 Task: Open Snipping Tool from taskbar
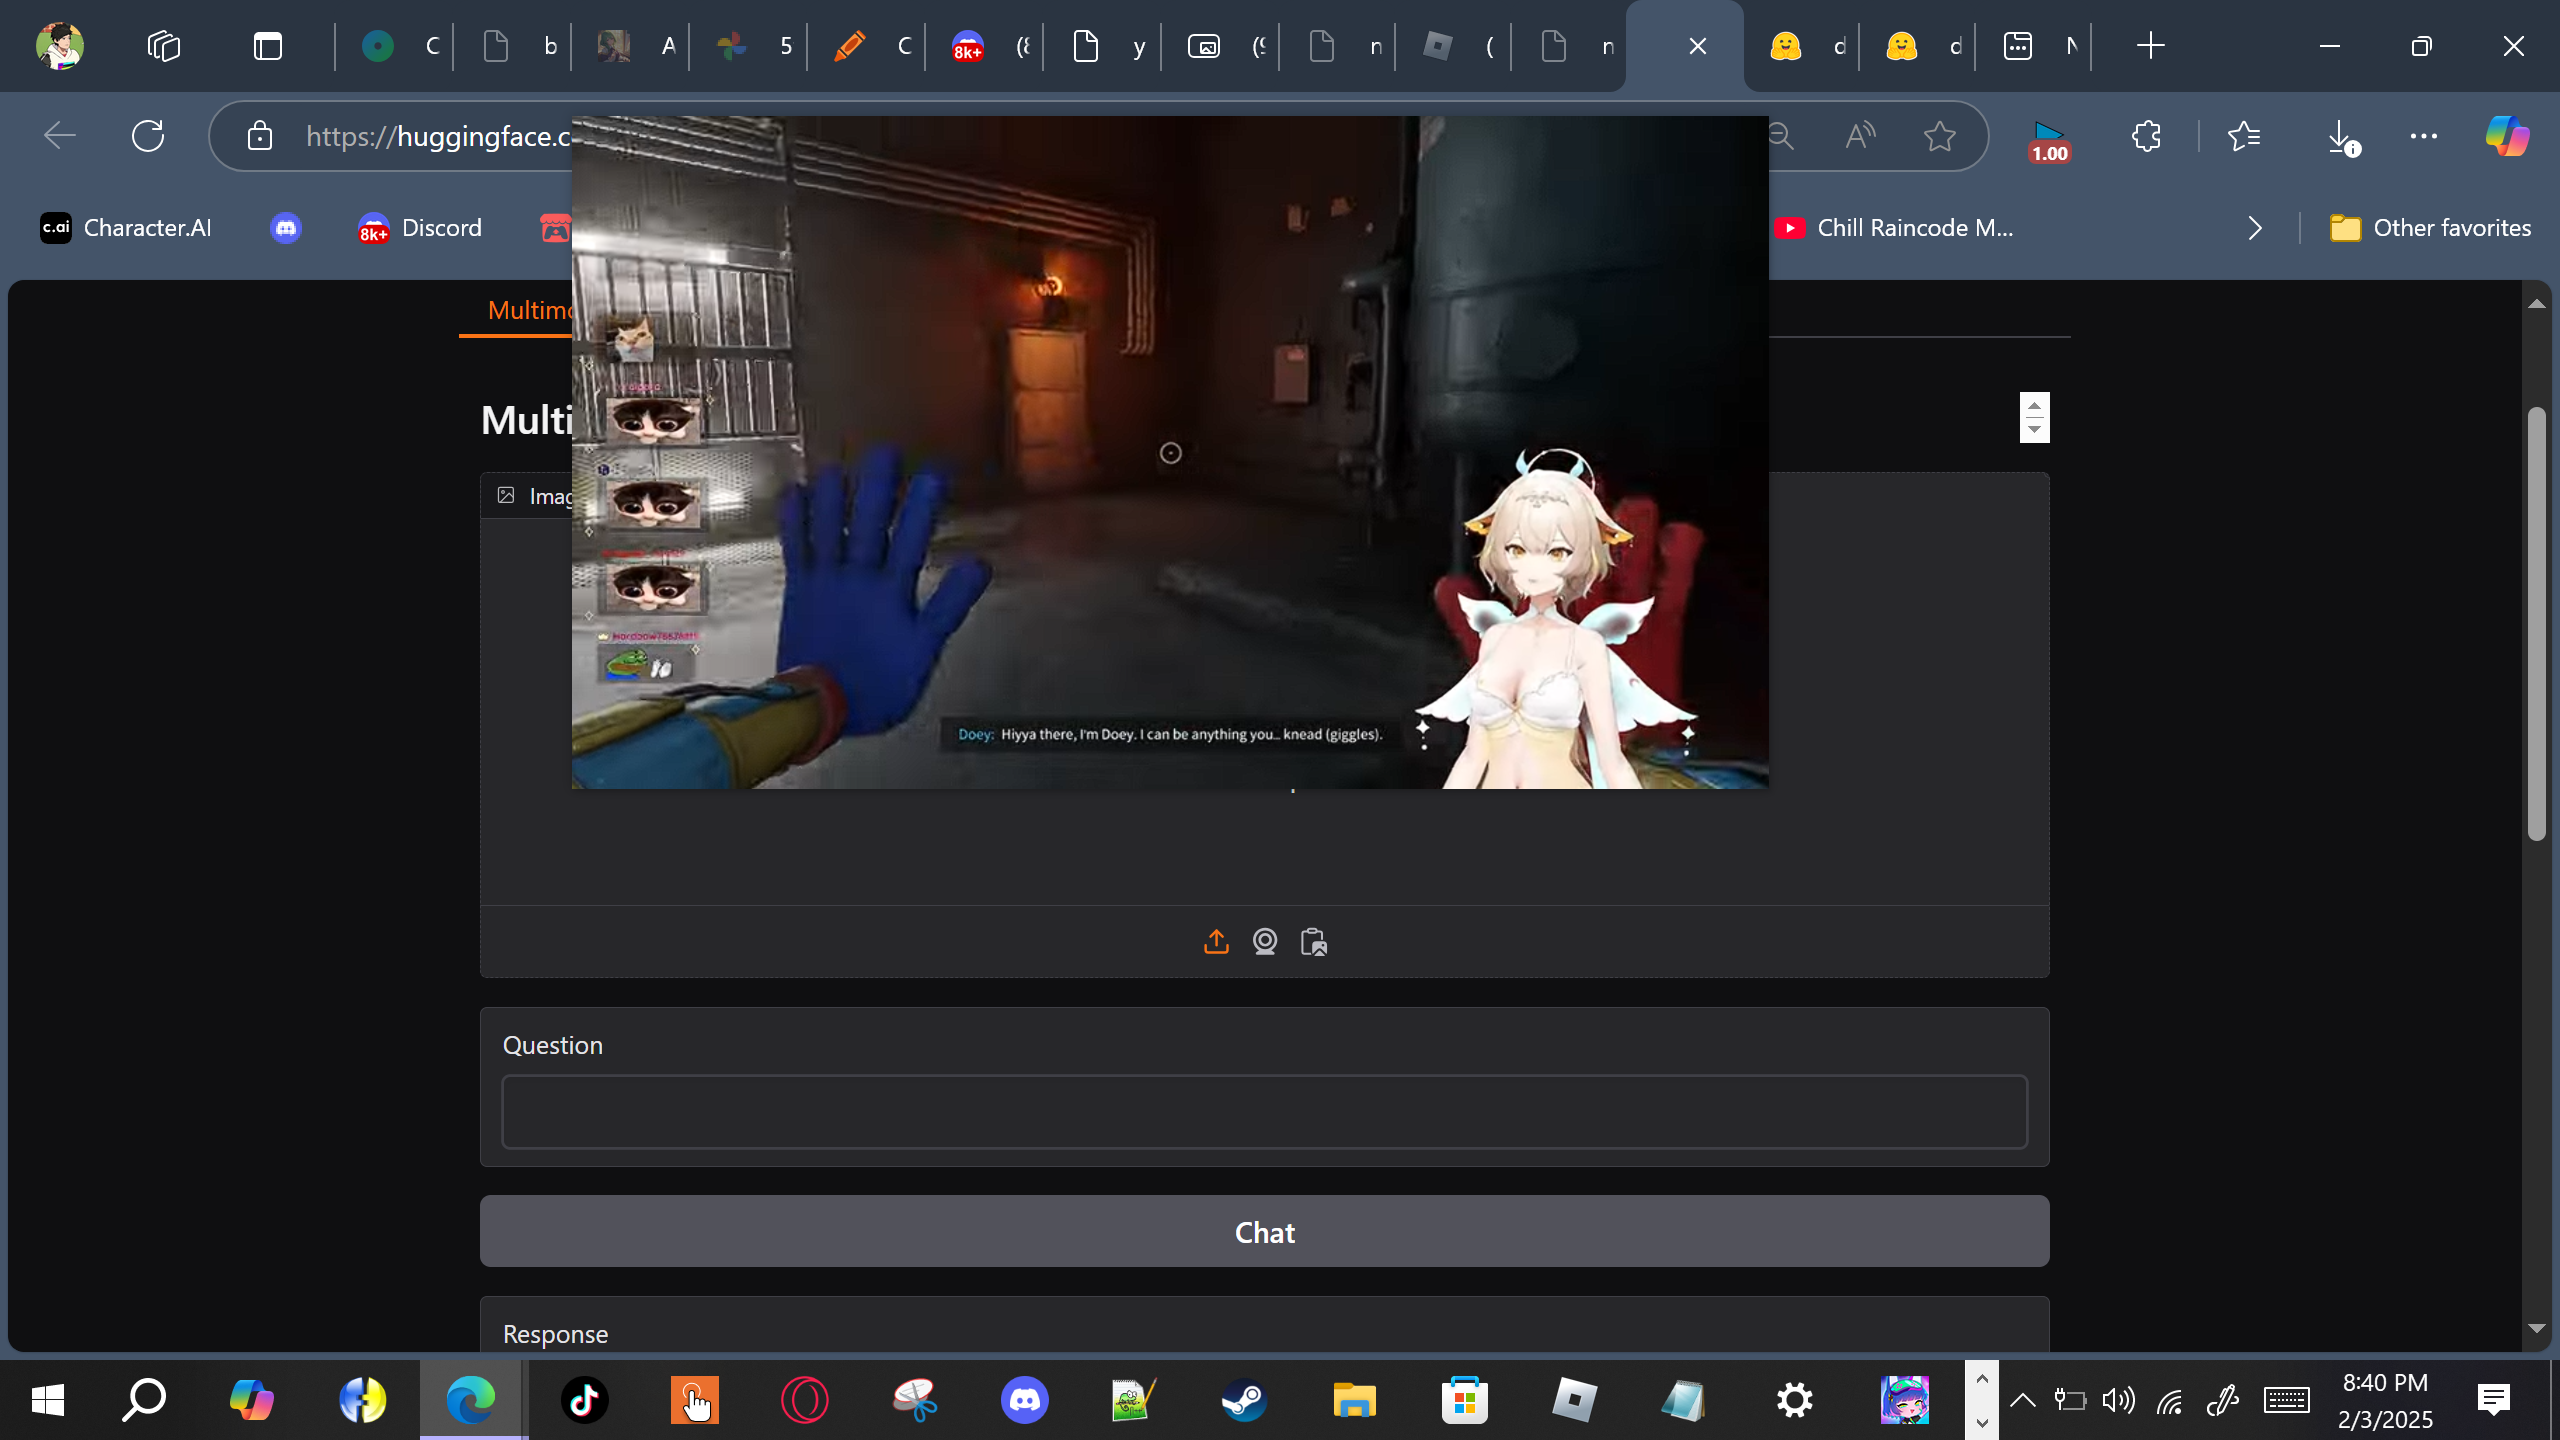[914, 1400]
